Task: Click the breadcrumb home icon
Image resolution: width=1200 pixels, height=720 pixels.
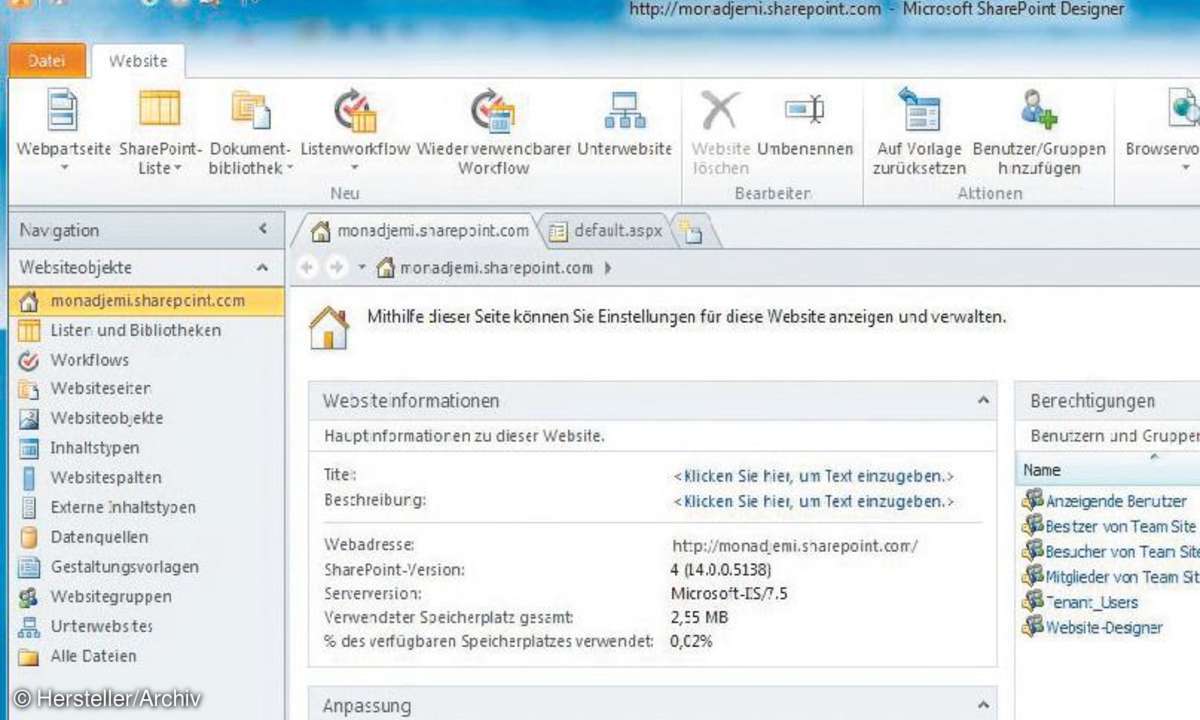Action: pyautogui.click(x=385, y=268)
